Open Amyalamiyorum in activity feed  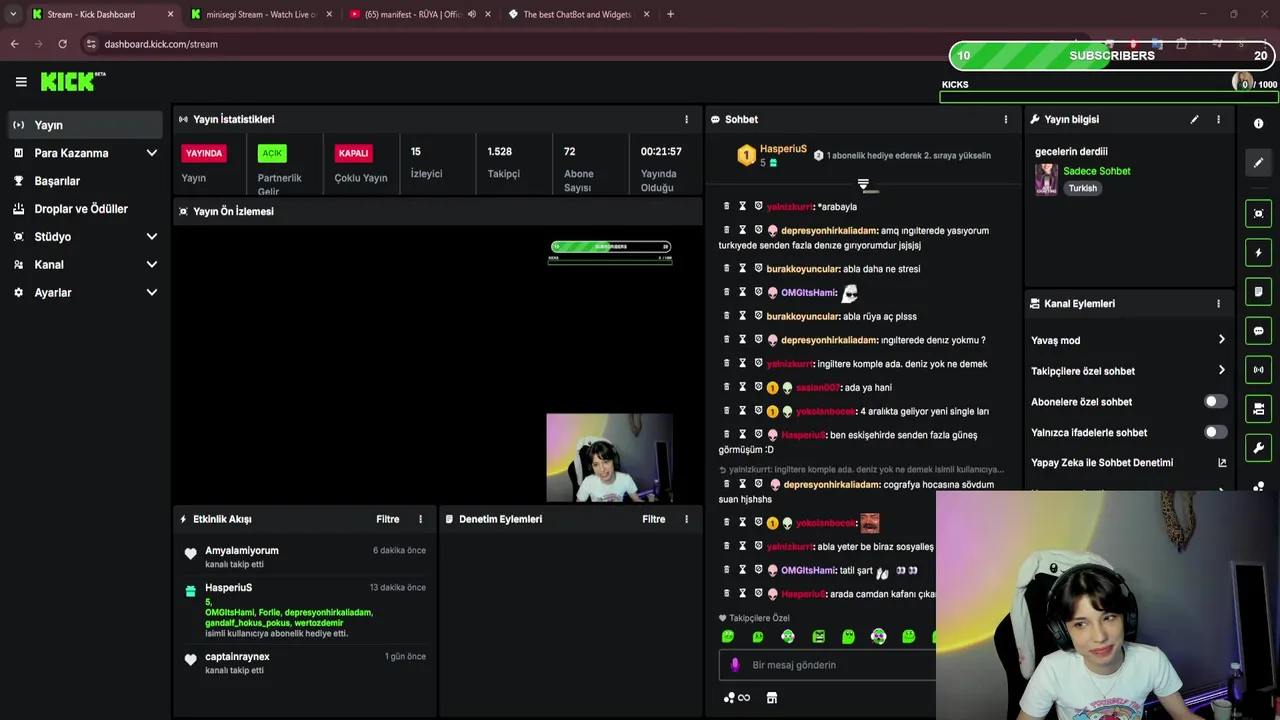[x=242, y=551]
